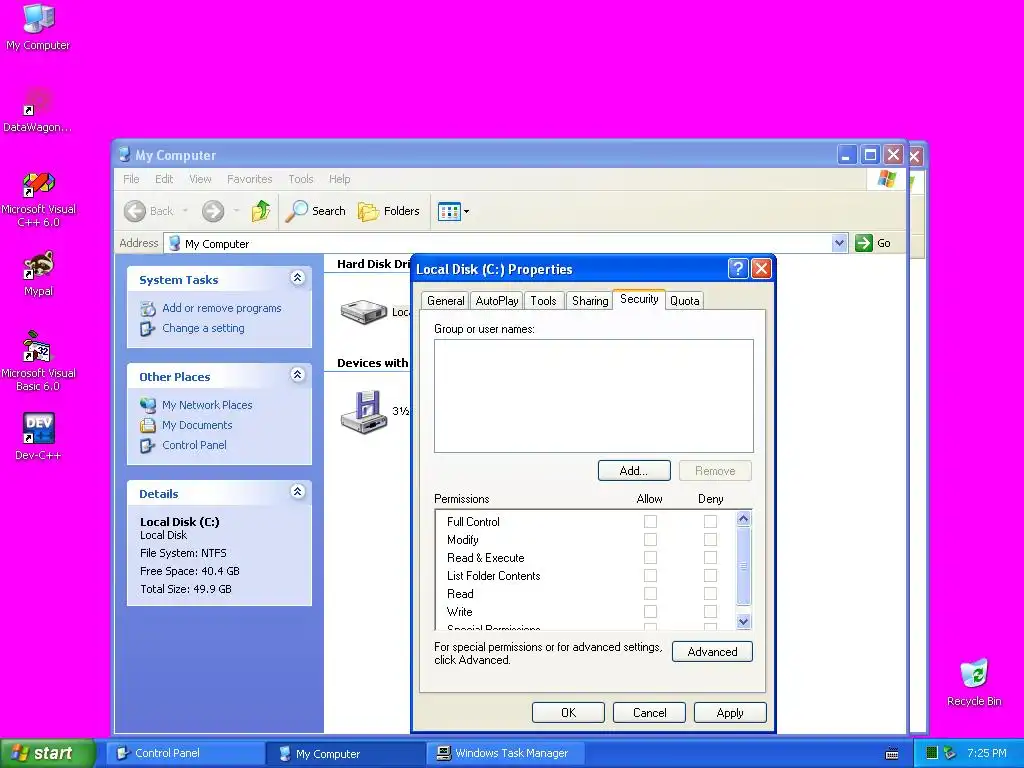Open My Computer desktop icon
1024x768 pixels.
[x=38, y=26]
